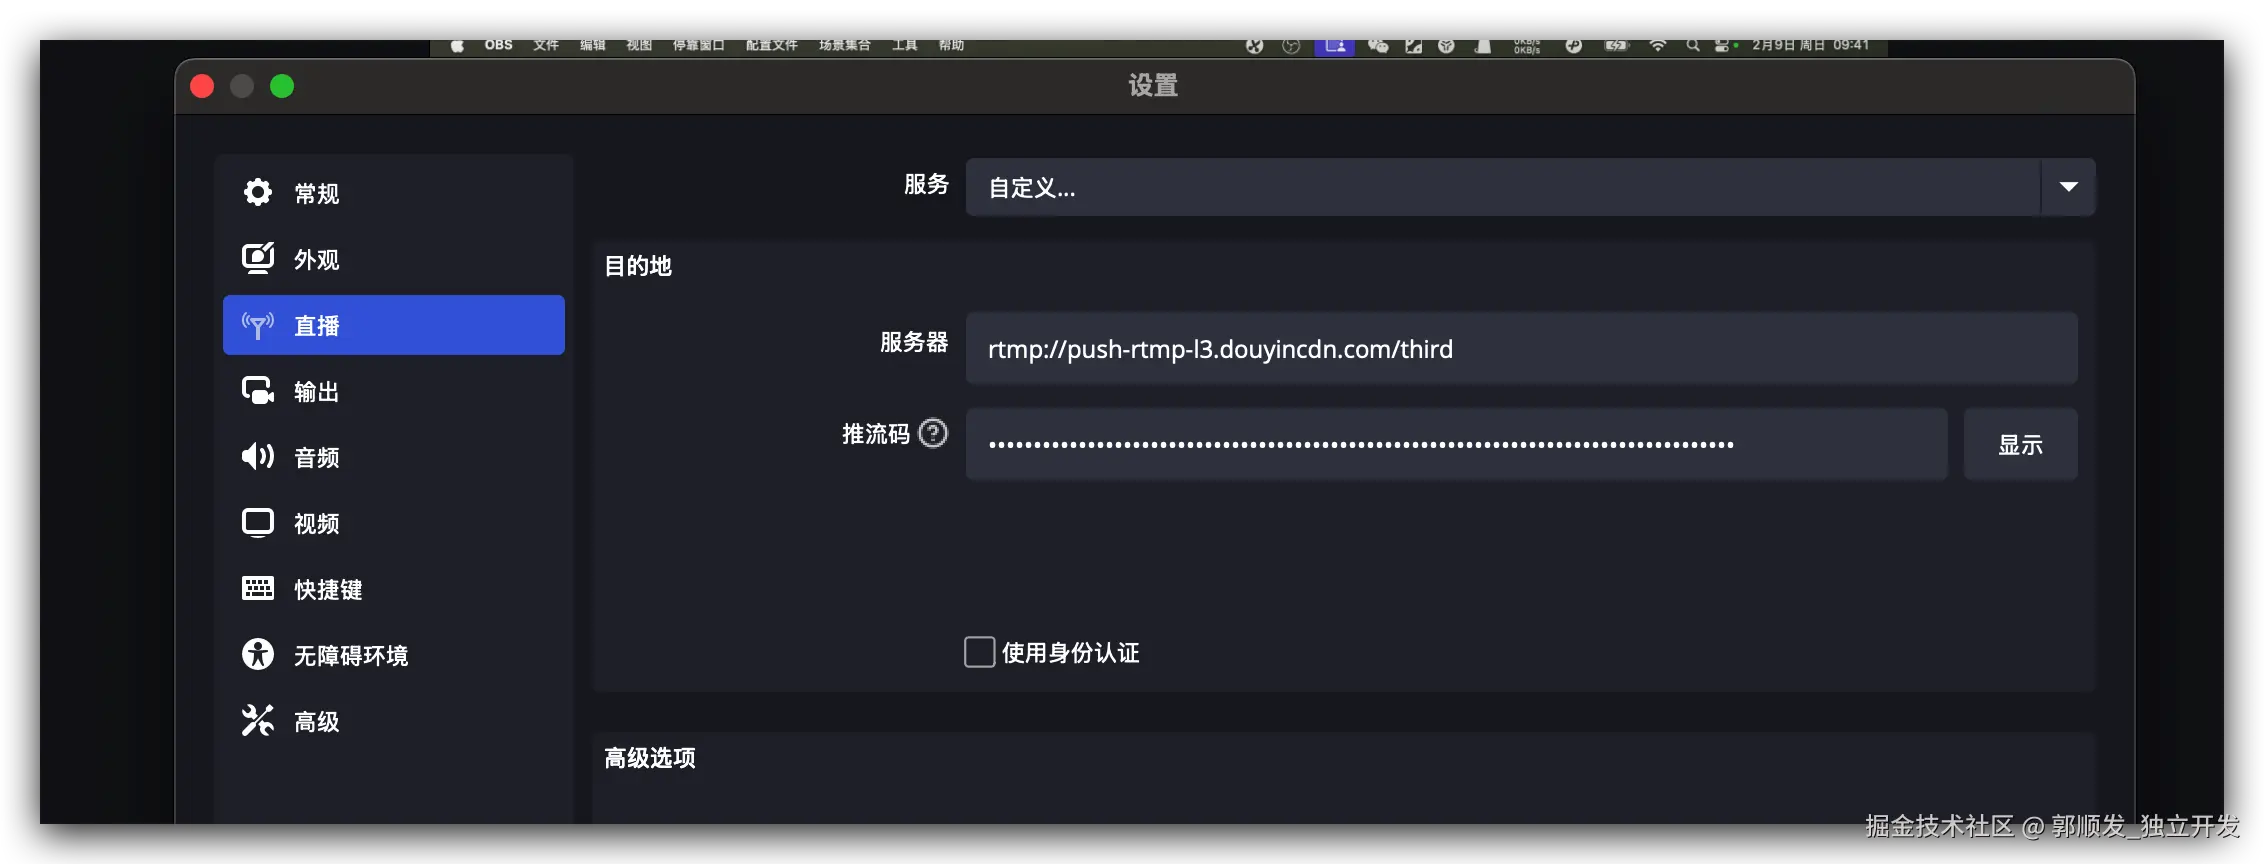Open the 工具 (Tools) menu
This screenshot has height=864, width=2264.
coord(905,46)
